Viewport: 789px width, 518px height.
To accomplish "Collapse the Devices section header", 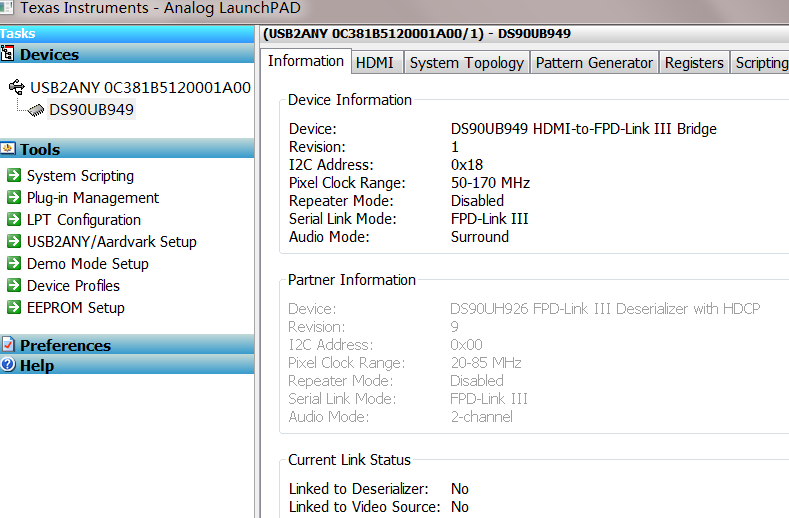I will point(127,53).
